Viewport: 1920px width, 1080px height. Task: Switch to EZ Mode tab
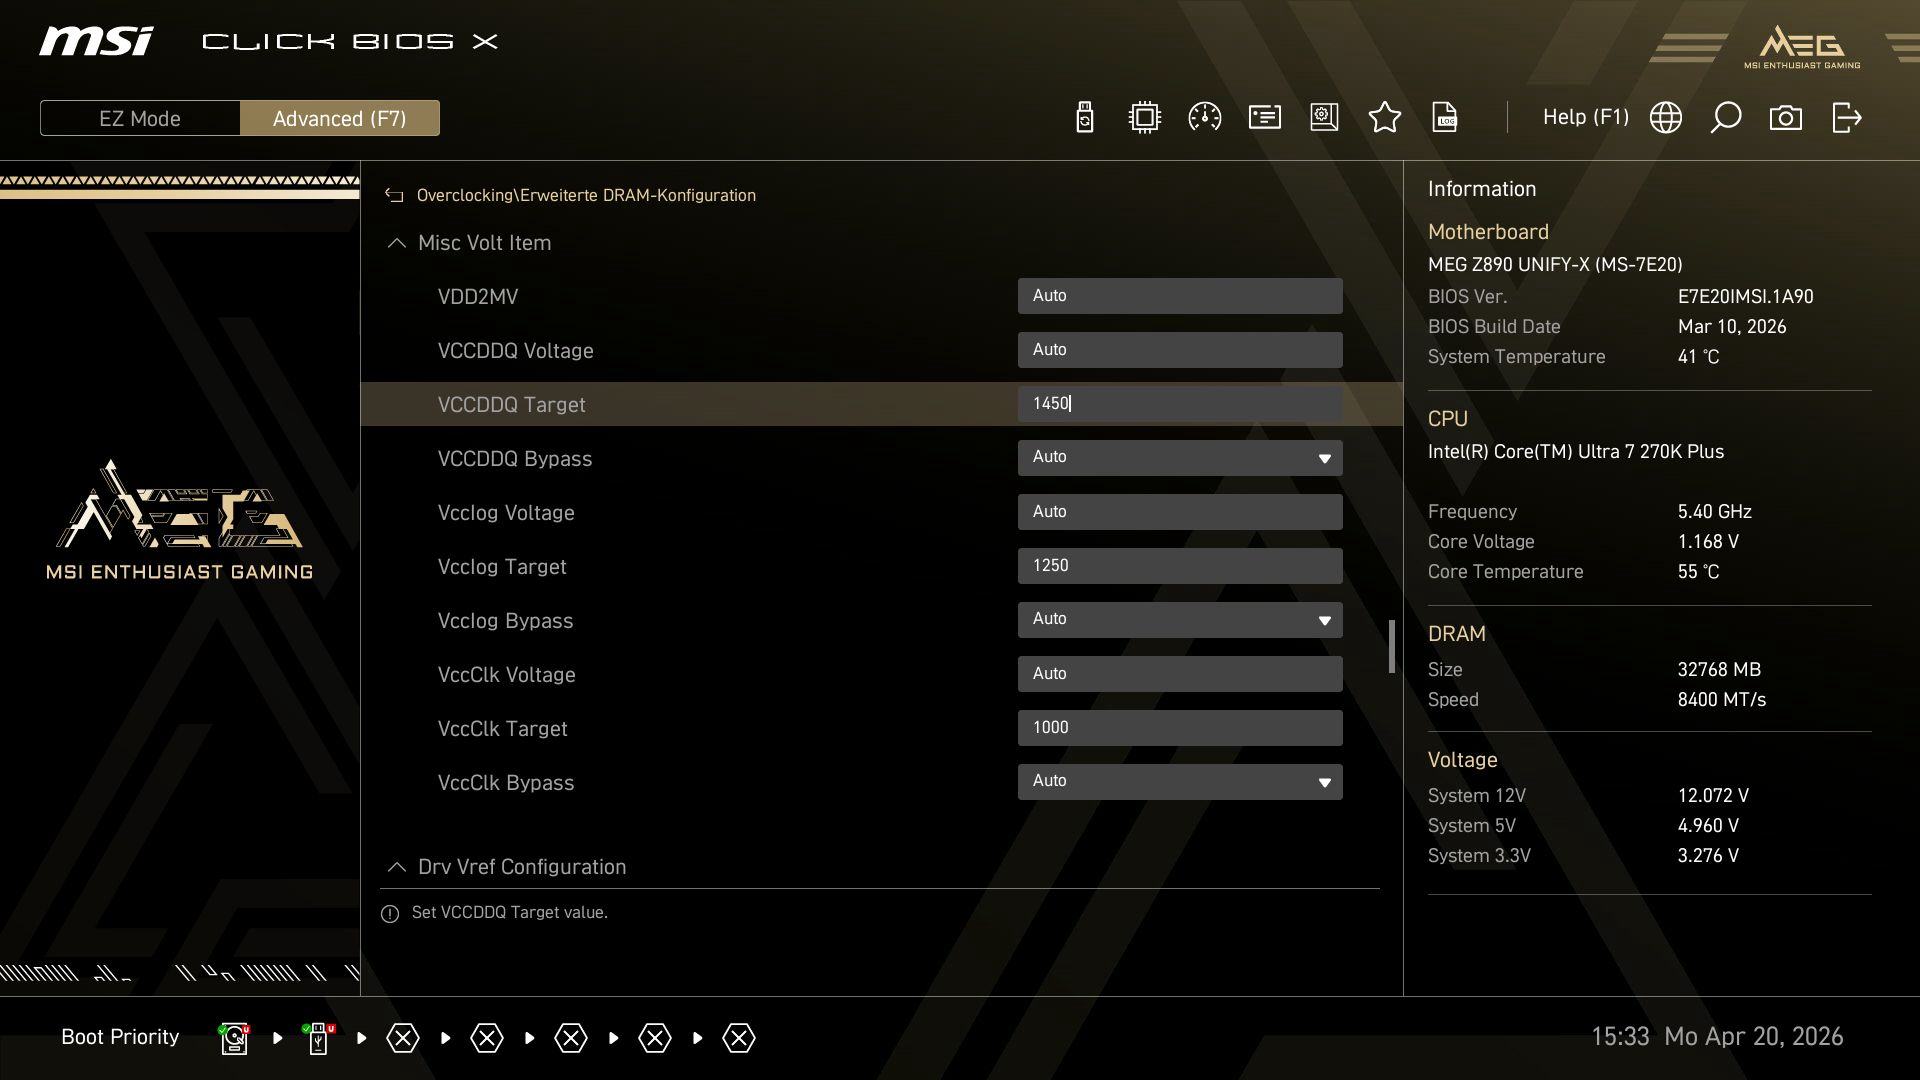tap(140, 118)
